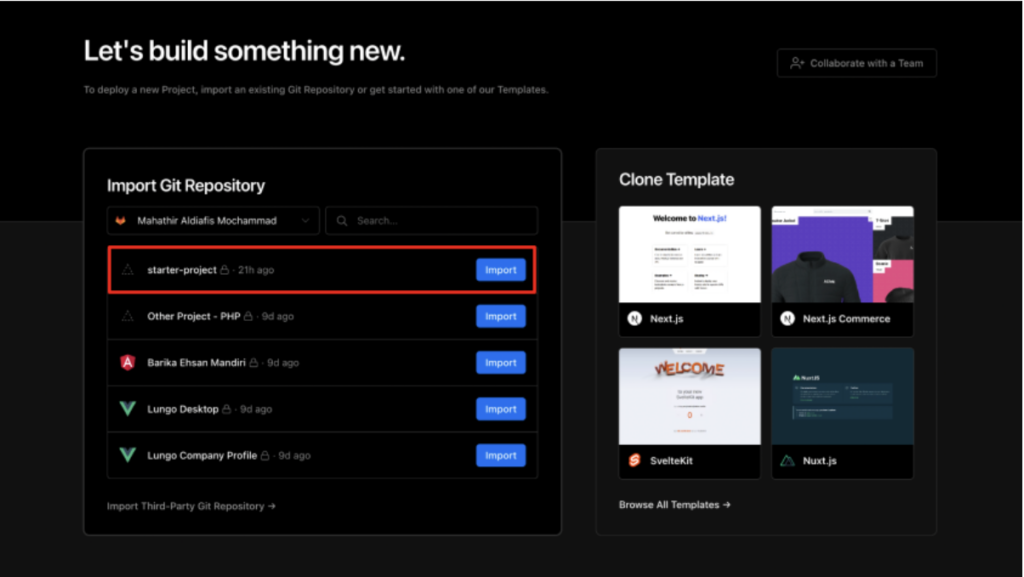Open the Browse All Templates link
The height and width of the screenshot is (577, 1024).
674,505
